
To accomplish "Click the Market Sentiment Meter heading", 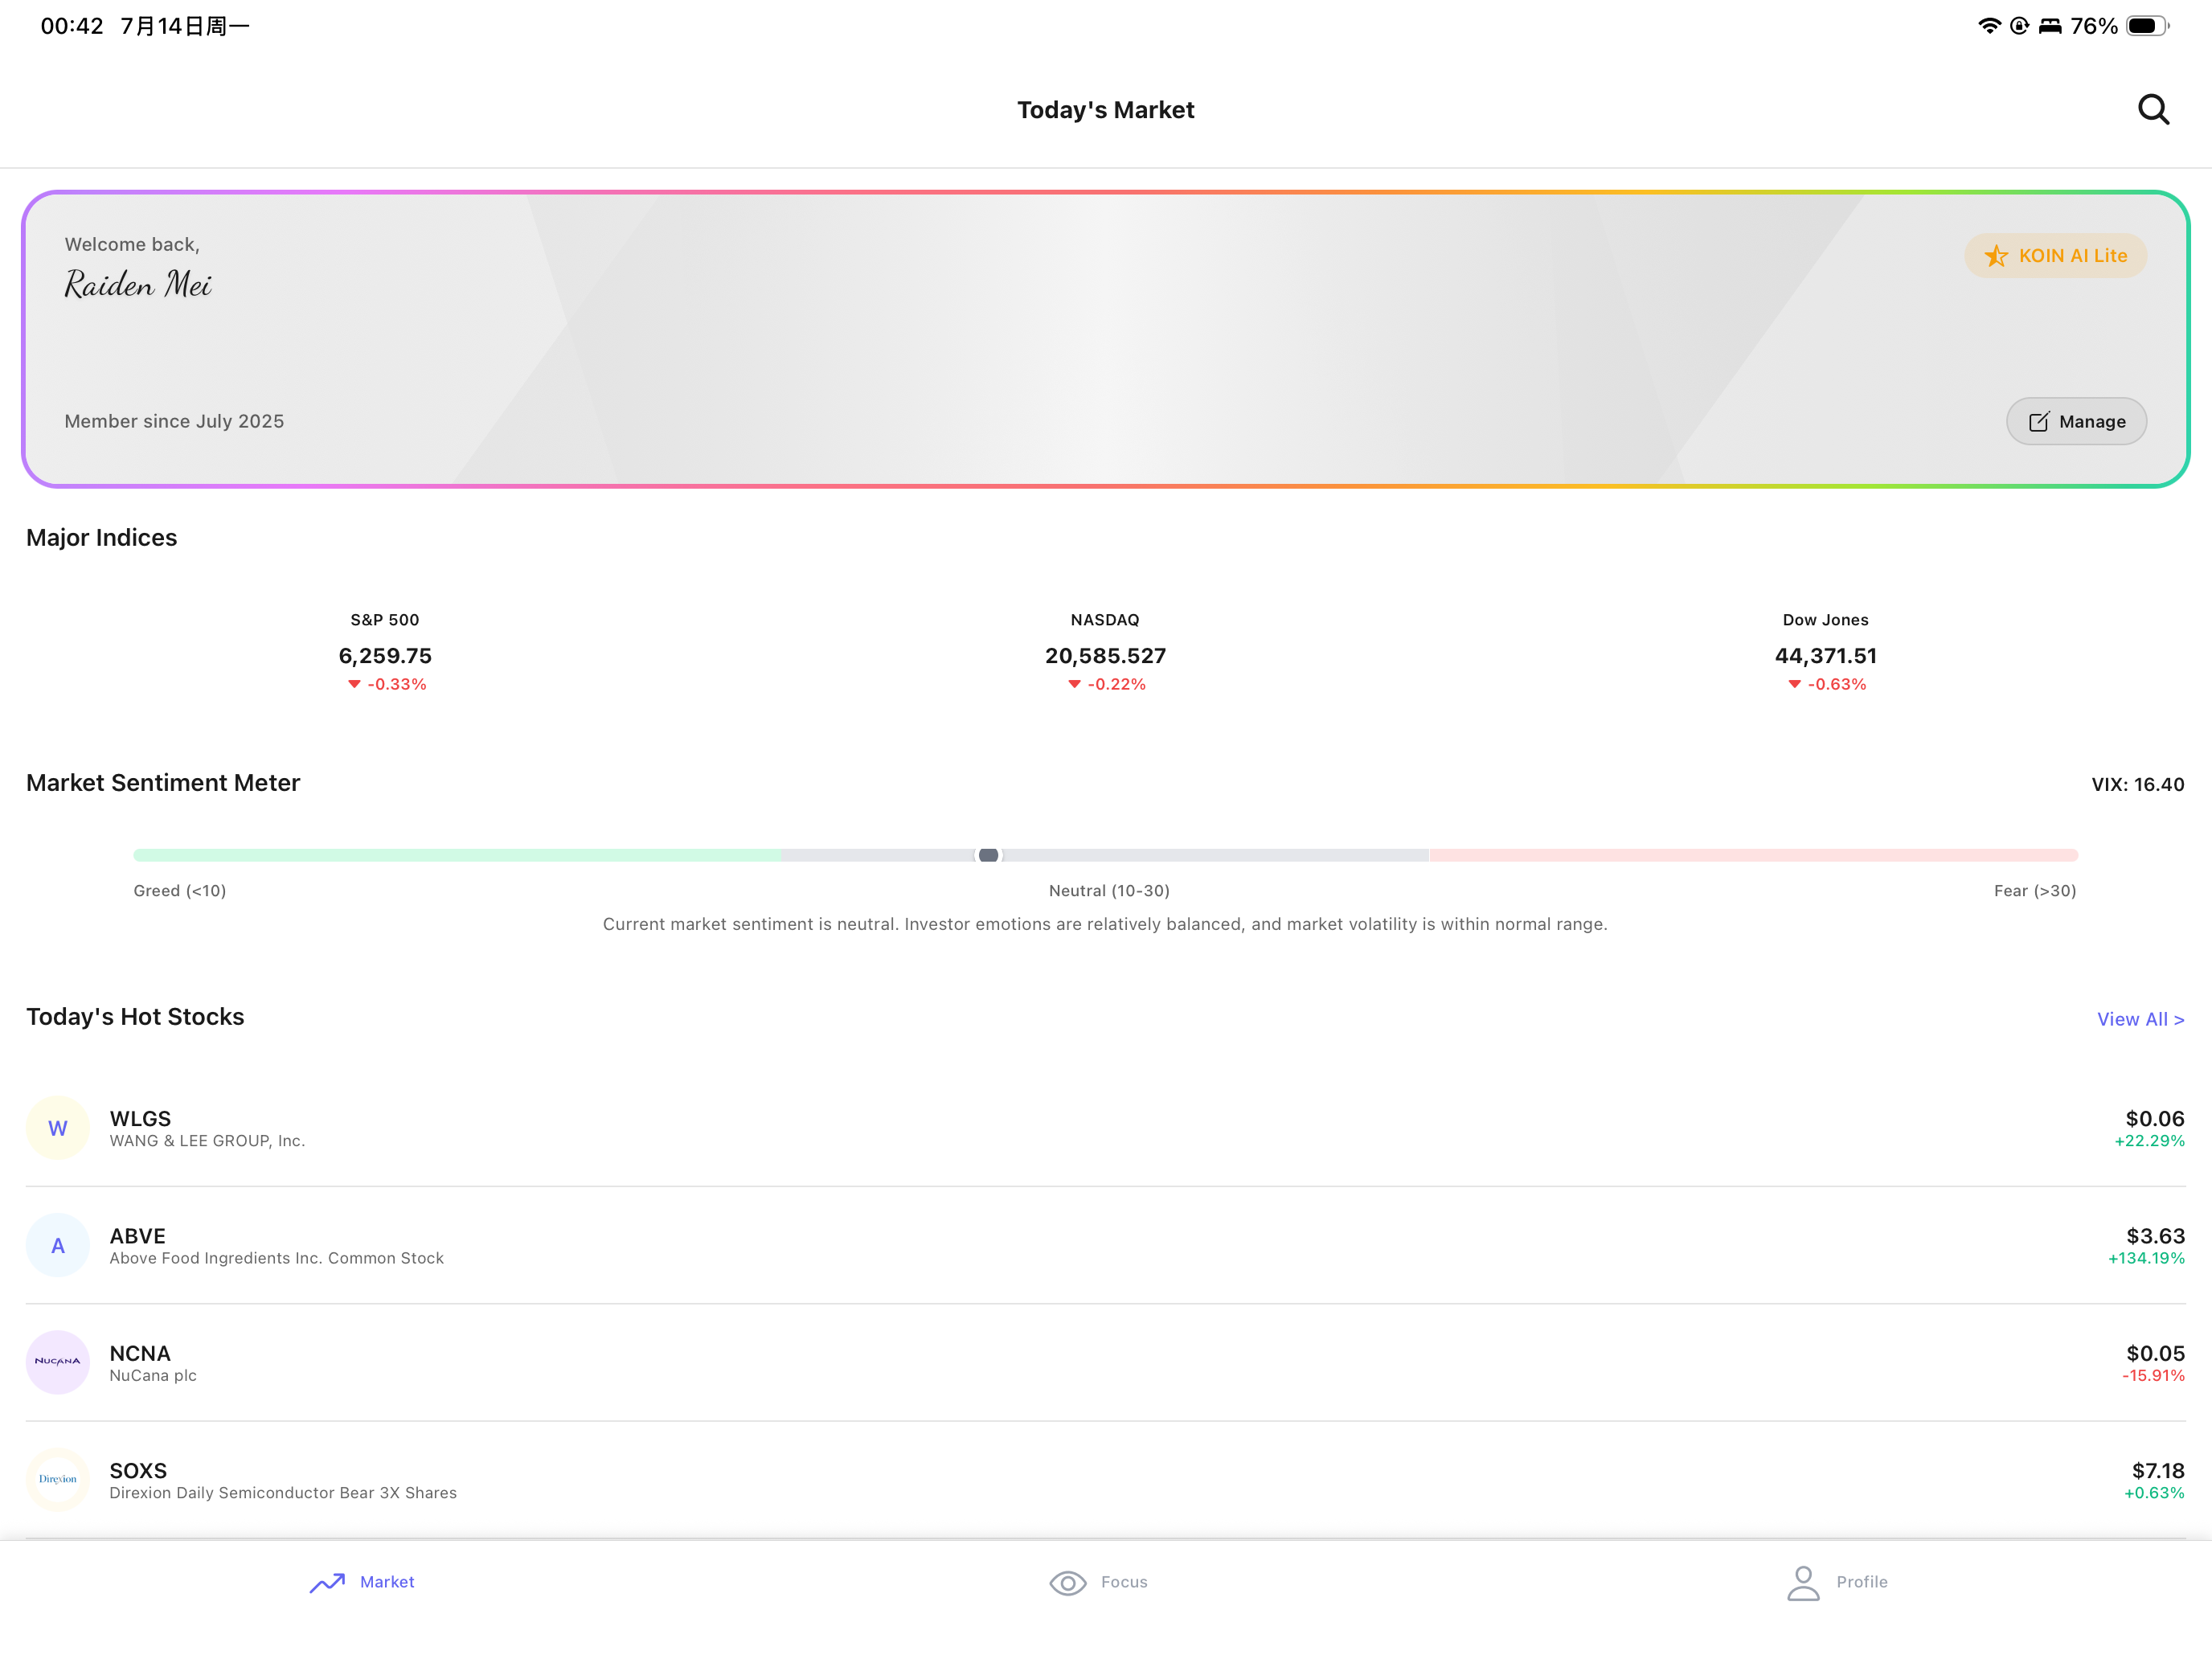I will click(163, 782).
